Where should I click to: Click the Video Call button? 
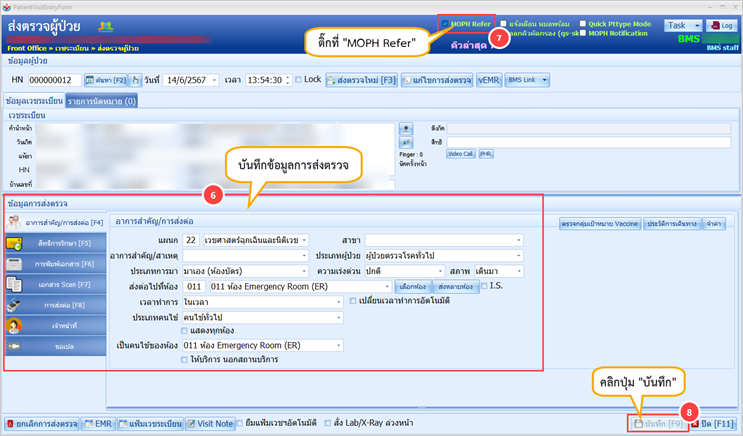point(461,154)
